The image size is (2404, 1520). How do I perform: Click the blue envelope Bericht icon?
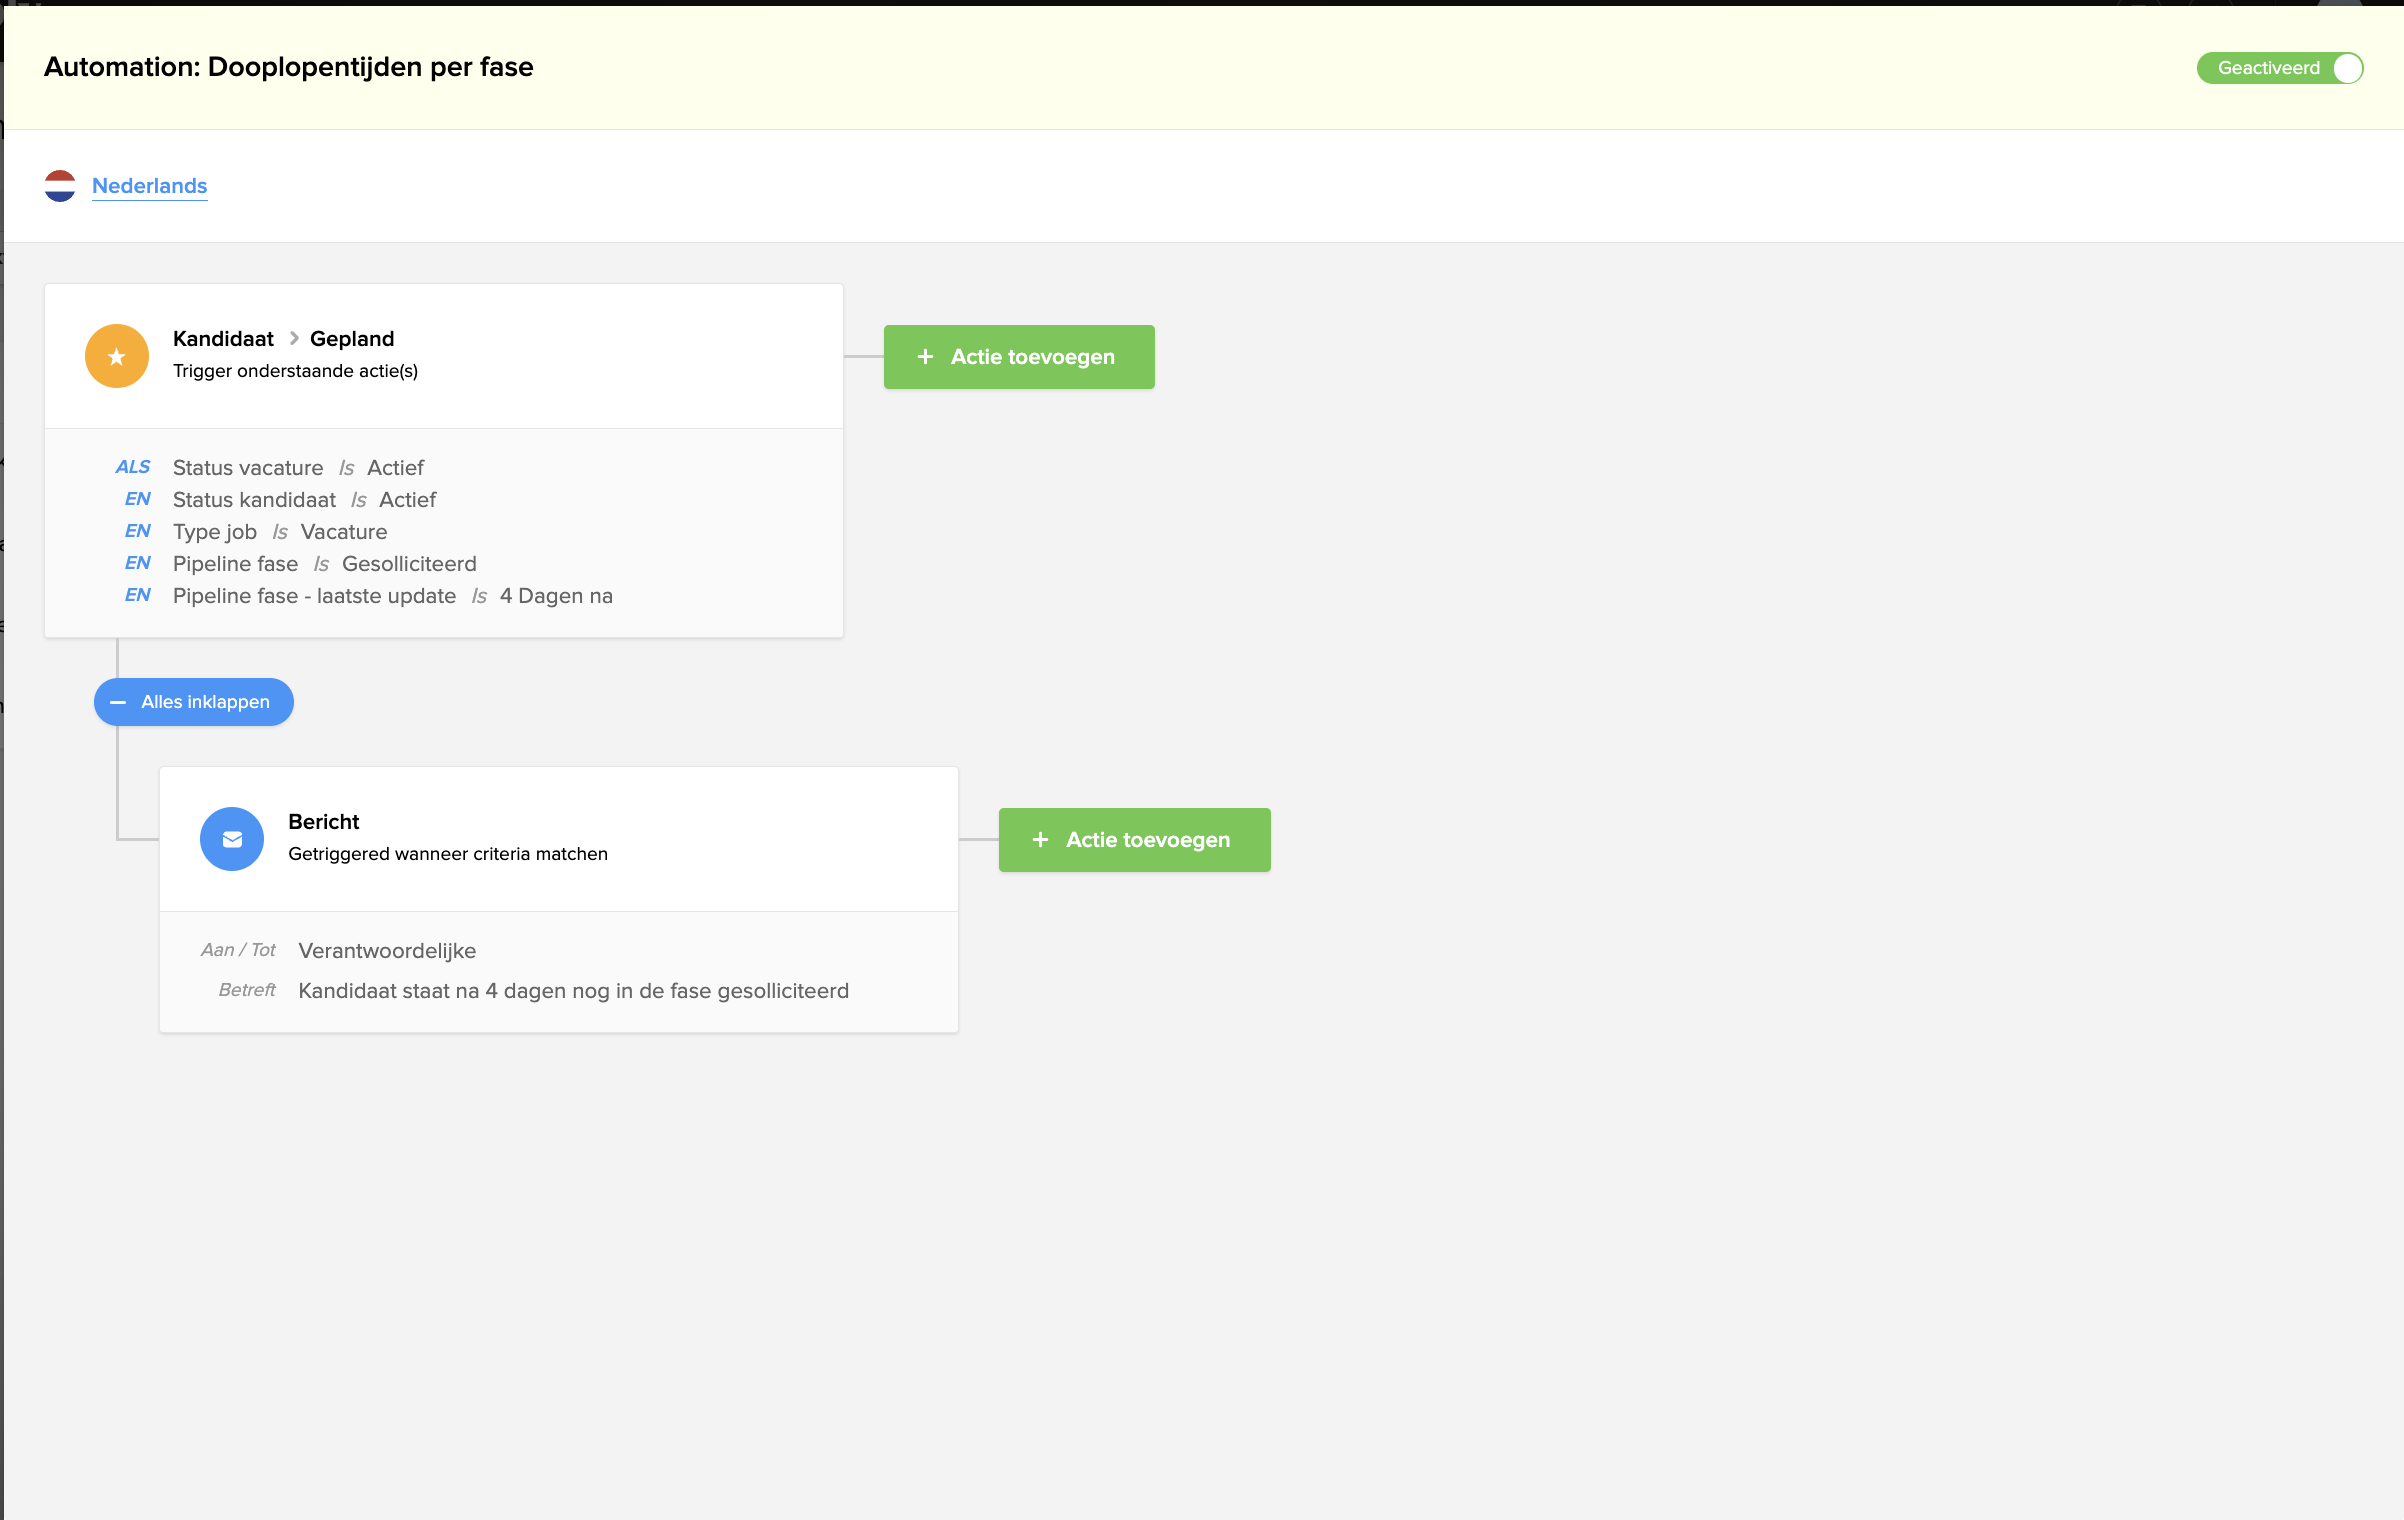(x=232, y=839)
